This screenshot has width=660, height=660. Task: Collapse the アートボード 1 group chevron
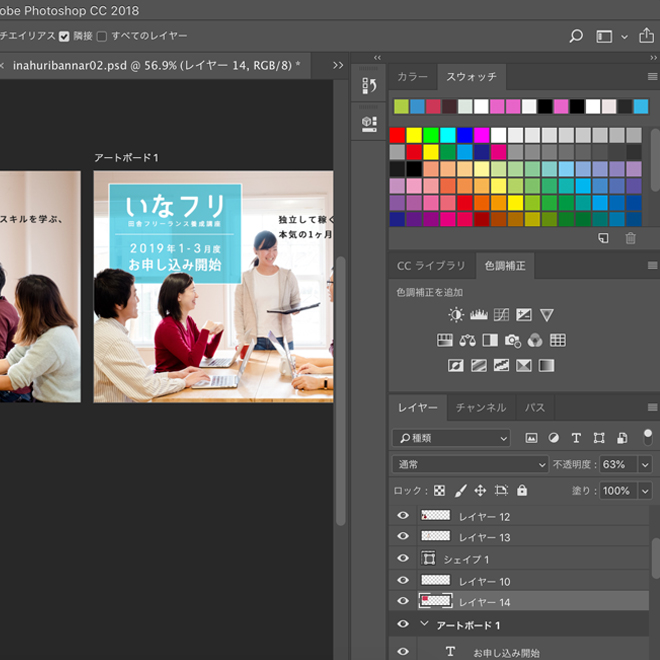(424, 624)
